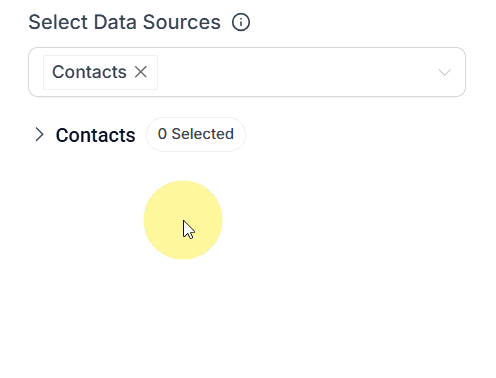This screenshot has height=378, width=496.
Task: Open the Contacts field list by its title
Action: point(95,135)
